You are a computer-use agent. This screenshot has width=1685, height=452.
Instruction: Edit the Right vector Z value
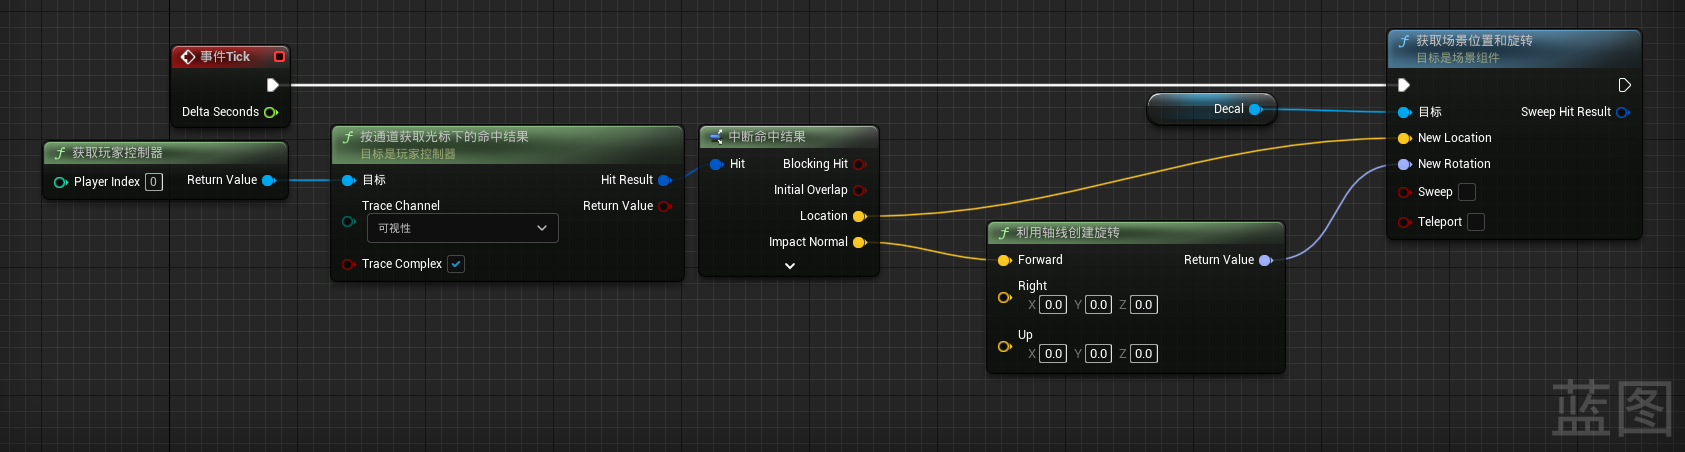click(1144, 305)
